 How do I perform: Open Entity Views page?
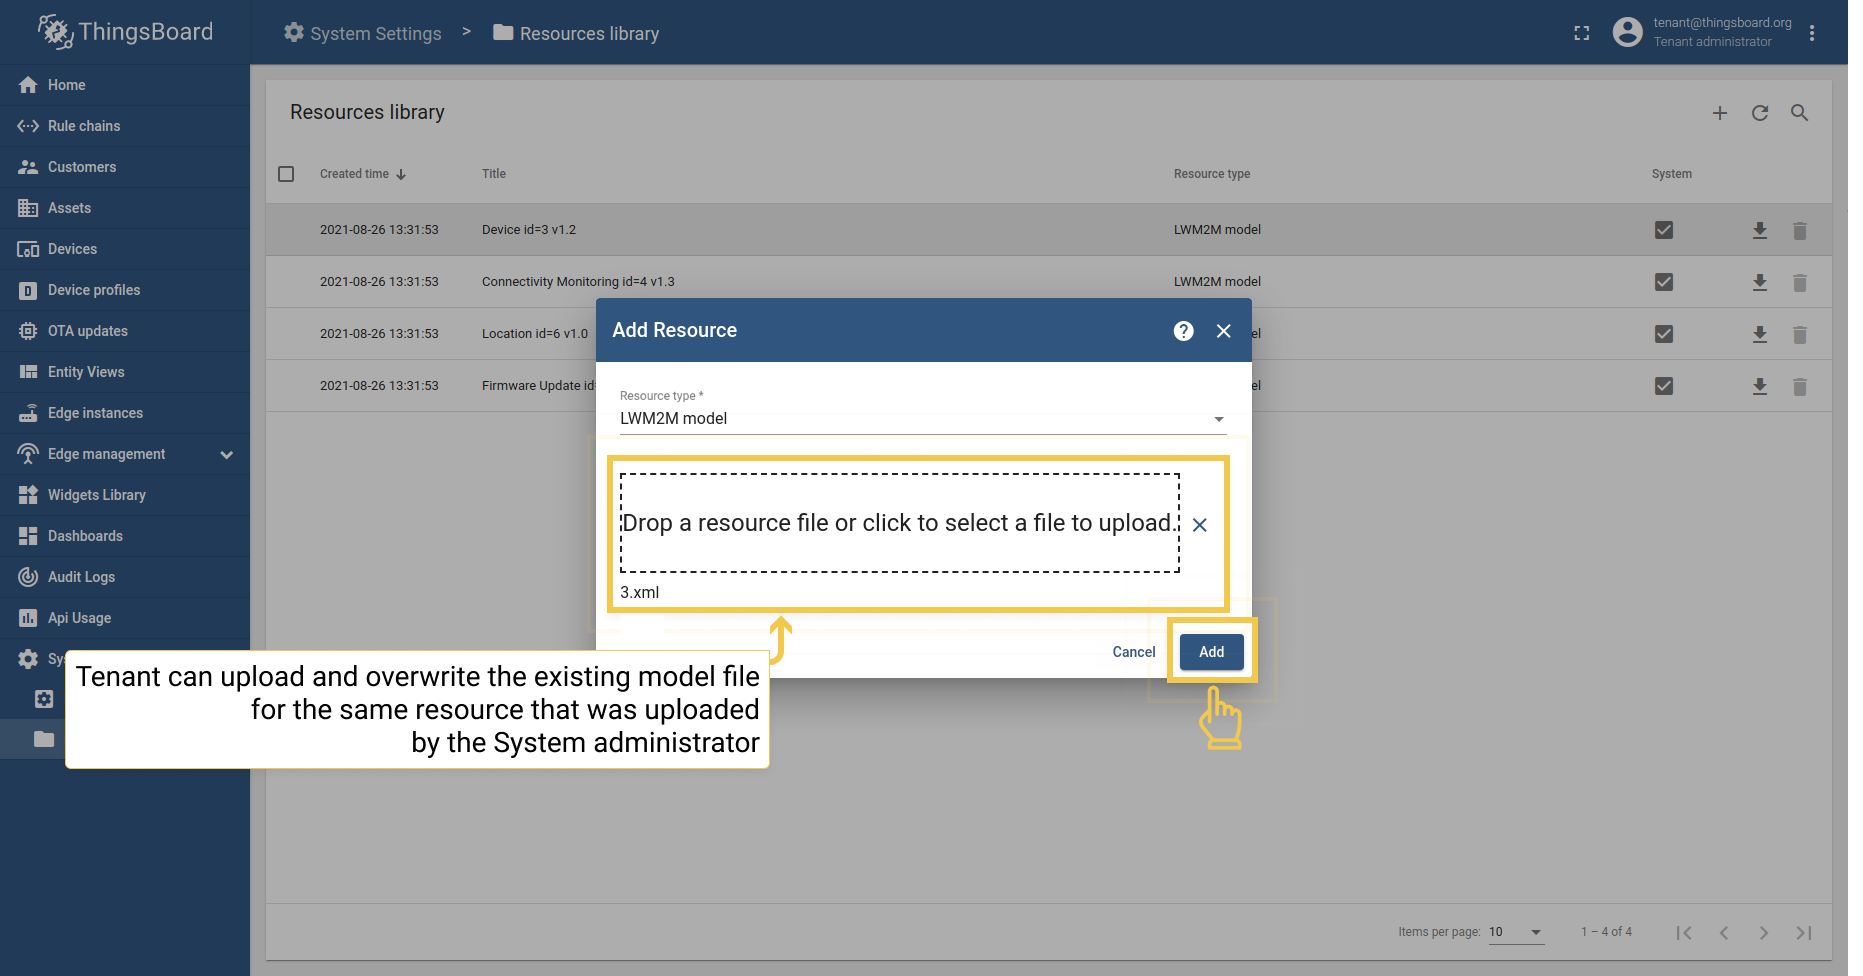click(x=125, y=372)
